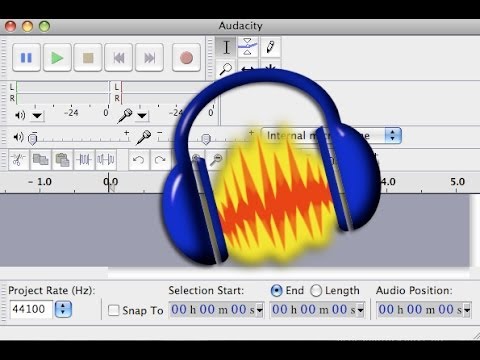Click the 'Project Rate (Hz):' label
Image resolution: width=480 pixels, height=360 pixels.
coord(52,291)
